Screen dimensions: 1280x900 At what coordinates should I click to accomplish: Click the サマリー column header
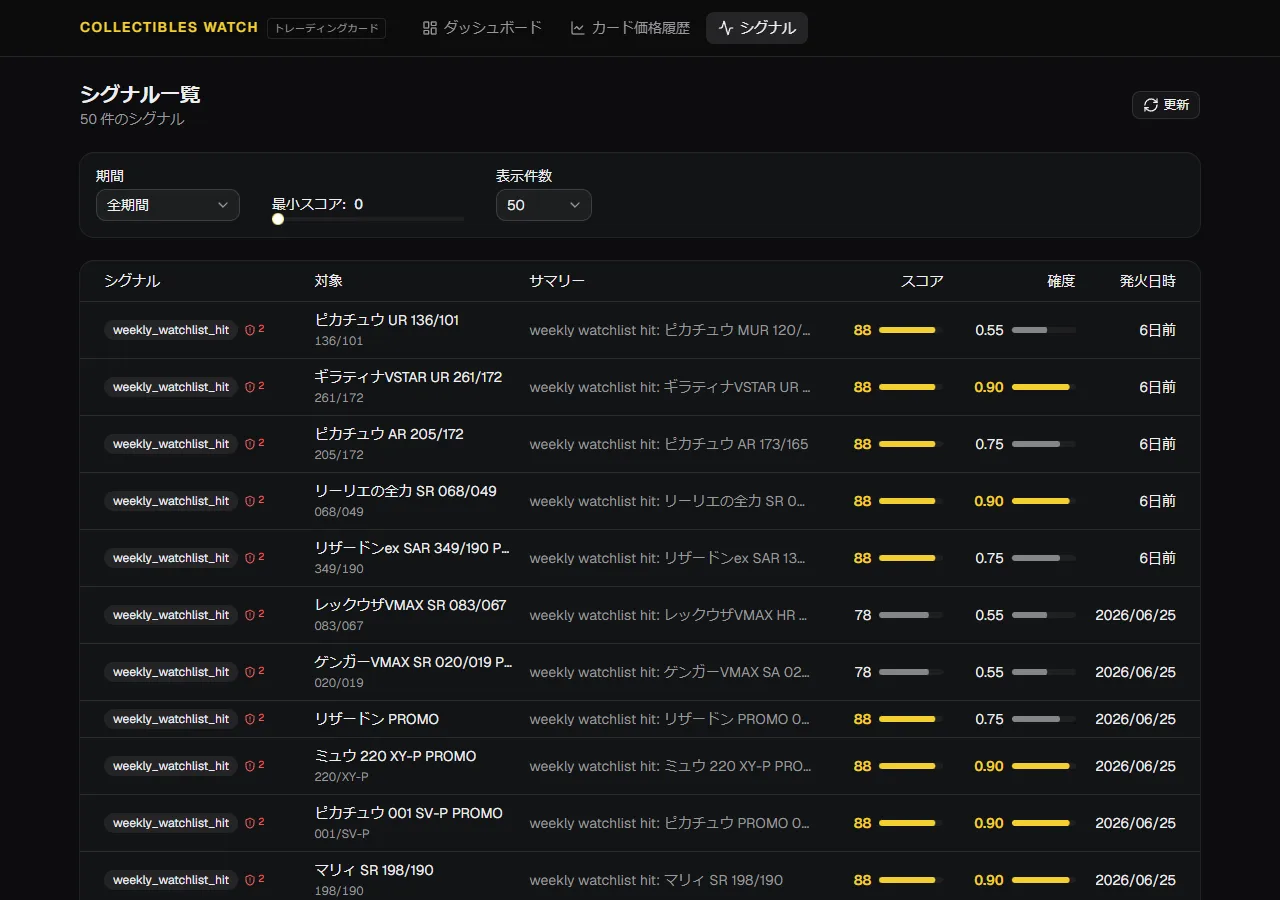[x=557, y=281]
